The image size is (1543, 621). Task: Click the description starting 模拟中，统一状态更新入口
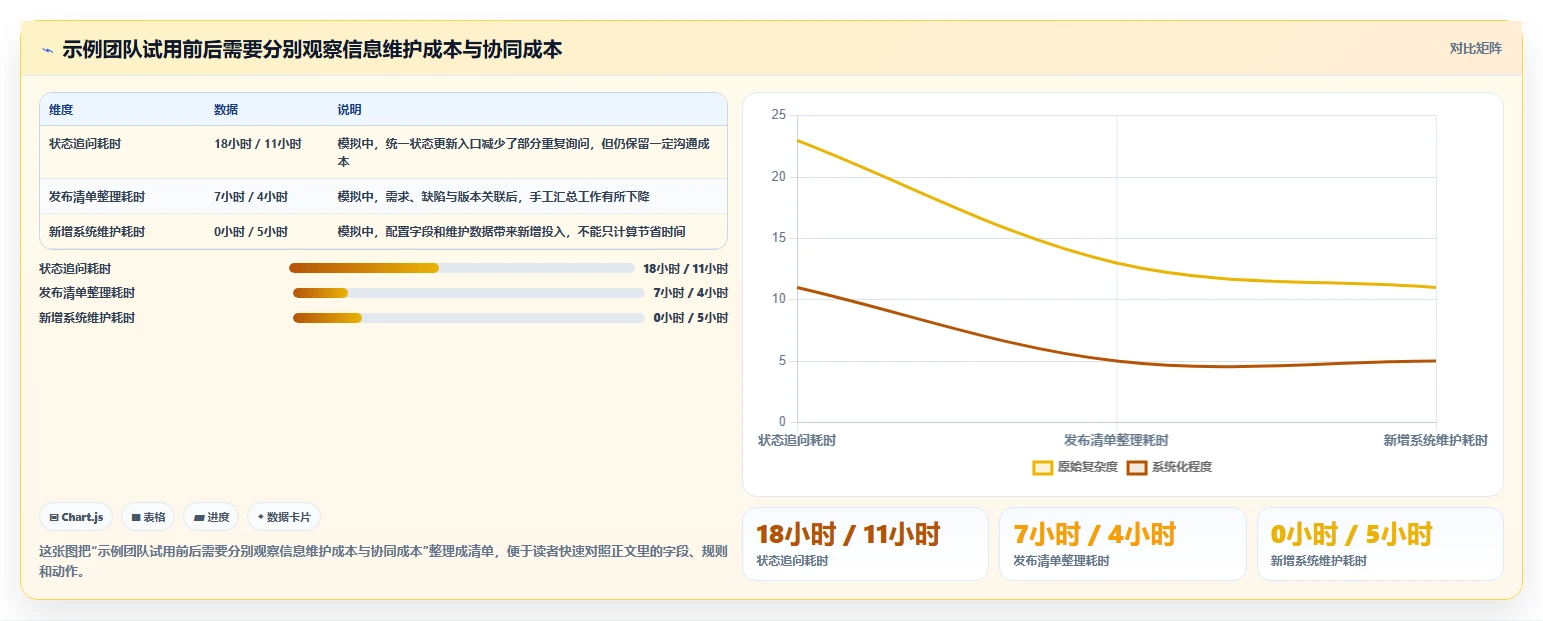(524, 152)
